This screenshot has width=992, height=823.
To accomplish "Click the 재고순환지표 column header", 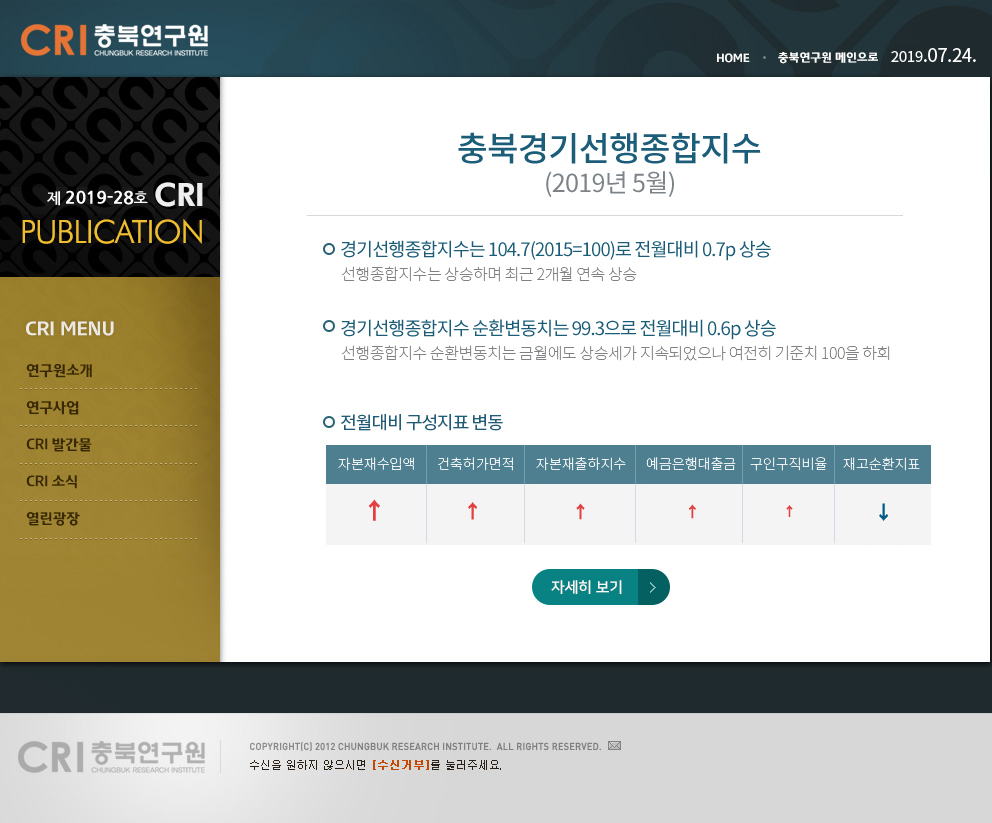I will pos(883,464).
